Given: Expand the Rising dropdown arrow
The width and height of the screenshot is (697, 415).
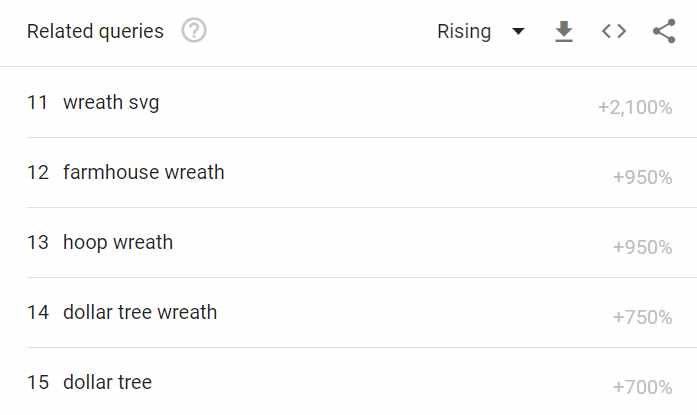Looking at the screenshot, I should click(x=518, y=31).
